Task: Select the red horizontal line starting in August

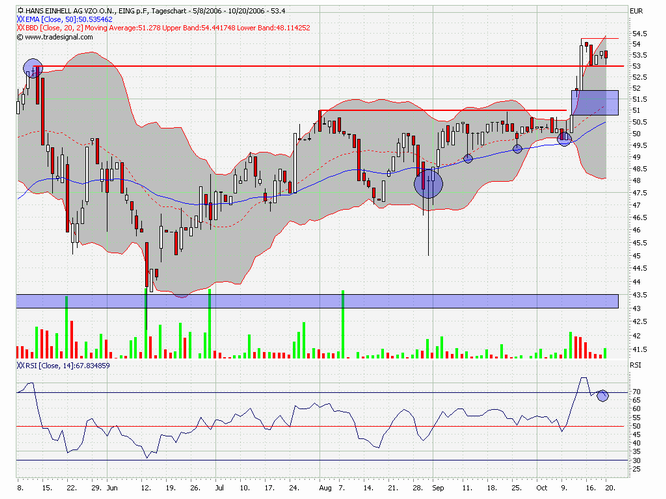Action: pyautogui.click(x=440, y=110)
